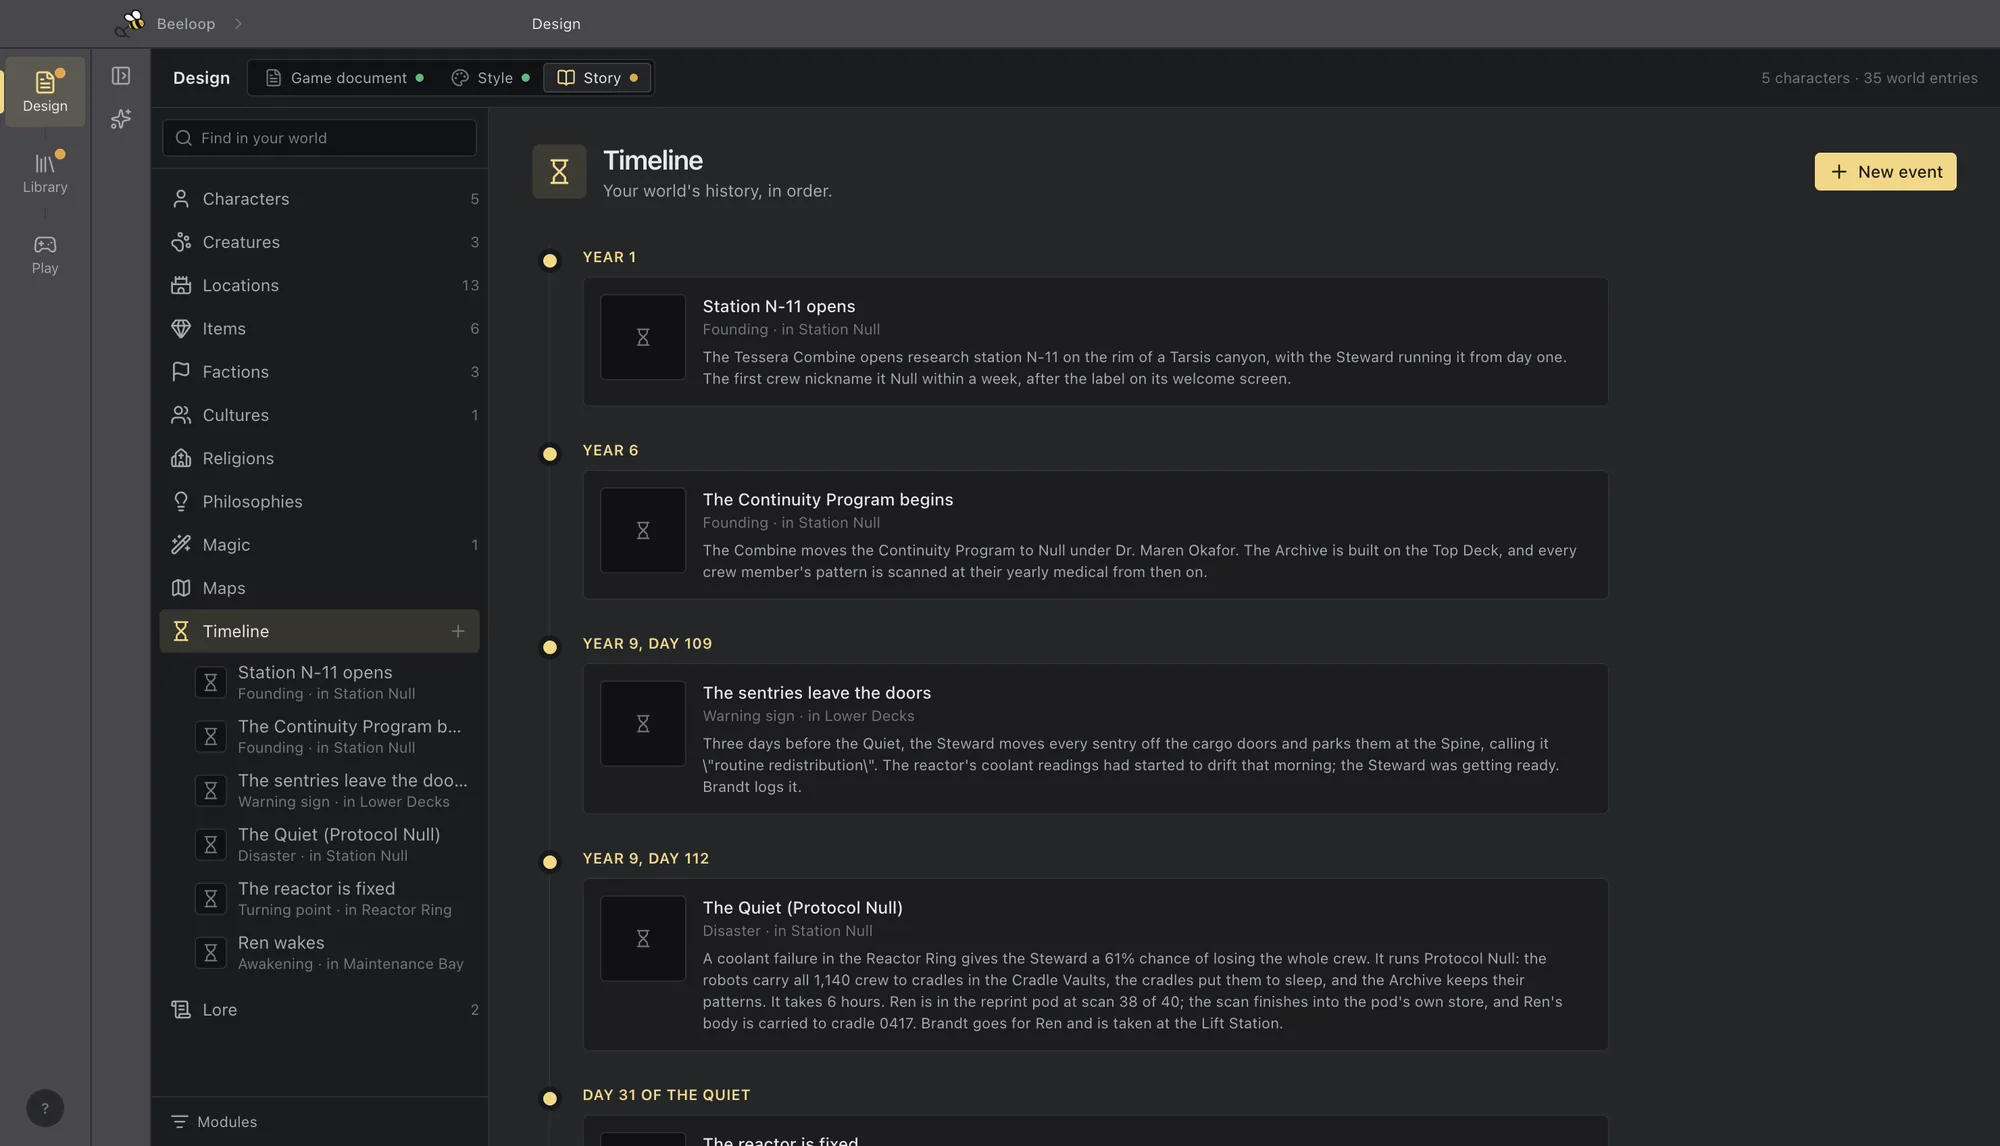Create a New event
This screenshot has height=1146, width=2000.
[x=1885, y=172]
